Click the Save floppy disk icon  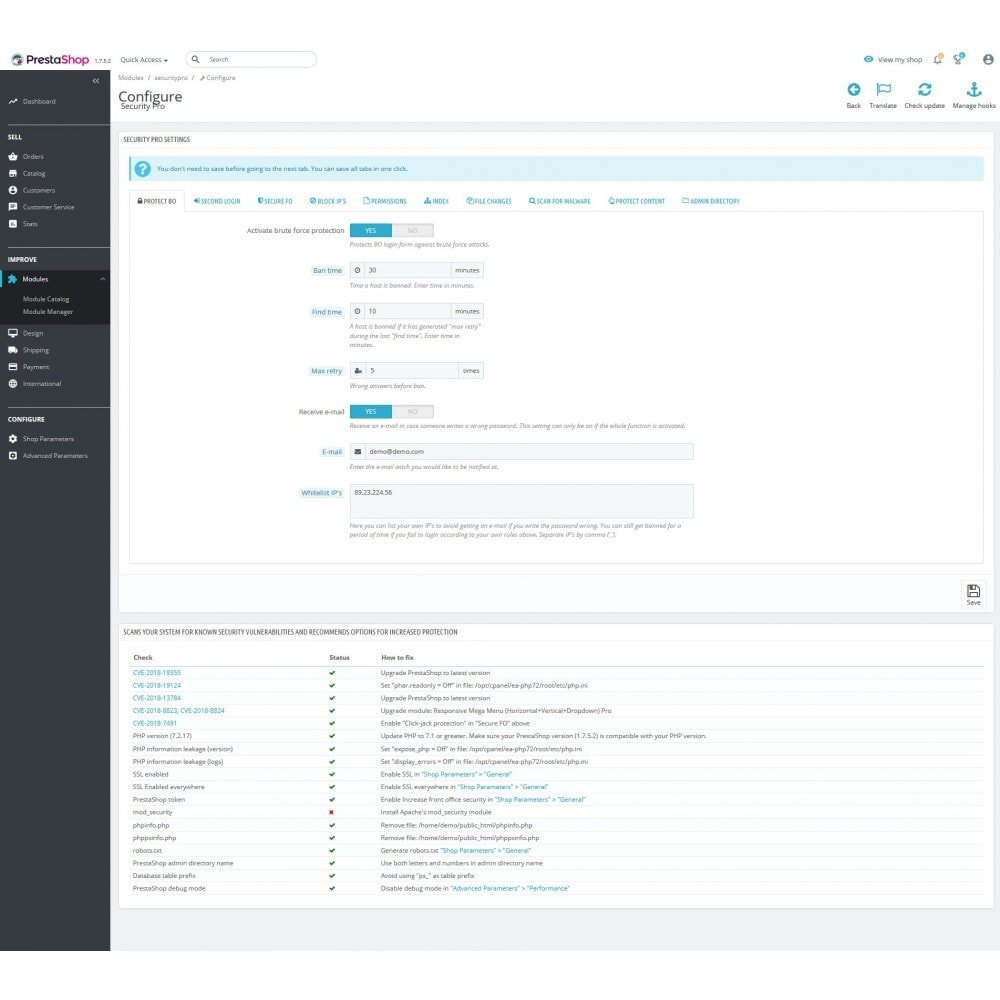(973, 591)
